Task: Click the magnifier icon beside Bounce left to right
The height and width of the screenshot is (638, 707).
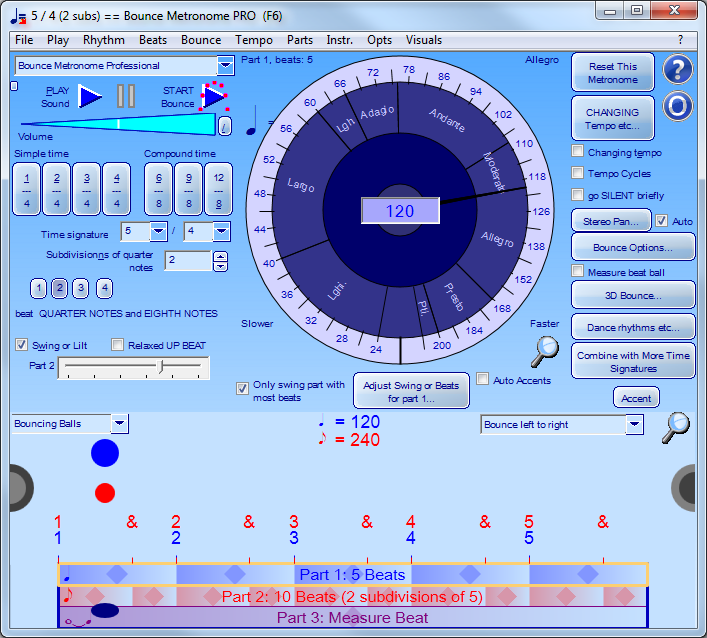Action: (x=675, y=427)
